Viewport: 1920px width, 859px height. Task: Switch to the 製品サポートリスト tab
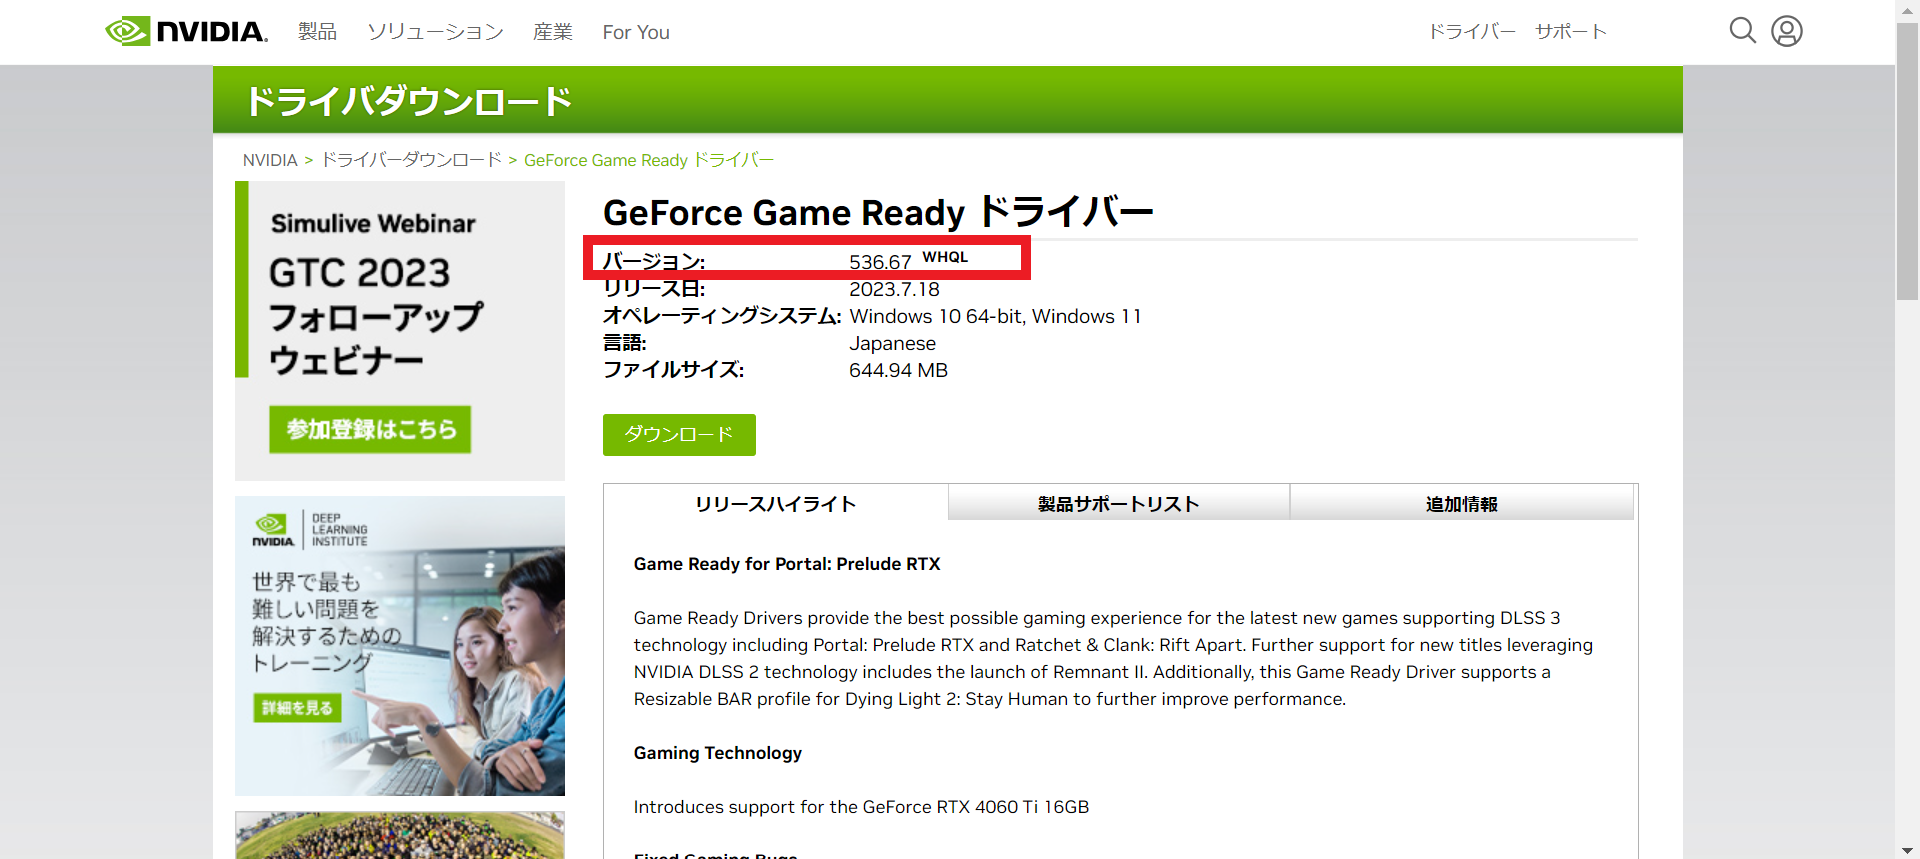tap(1119, 503)
